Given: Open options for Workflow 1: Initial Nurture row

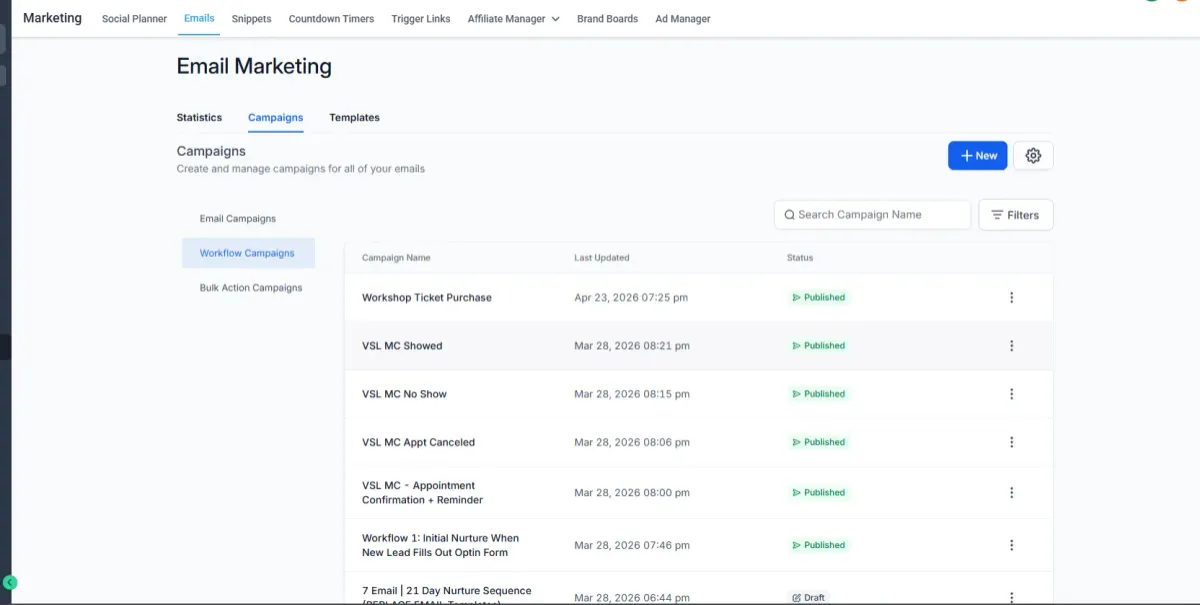Looking at the screenshot, I should pos(1011,545).
